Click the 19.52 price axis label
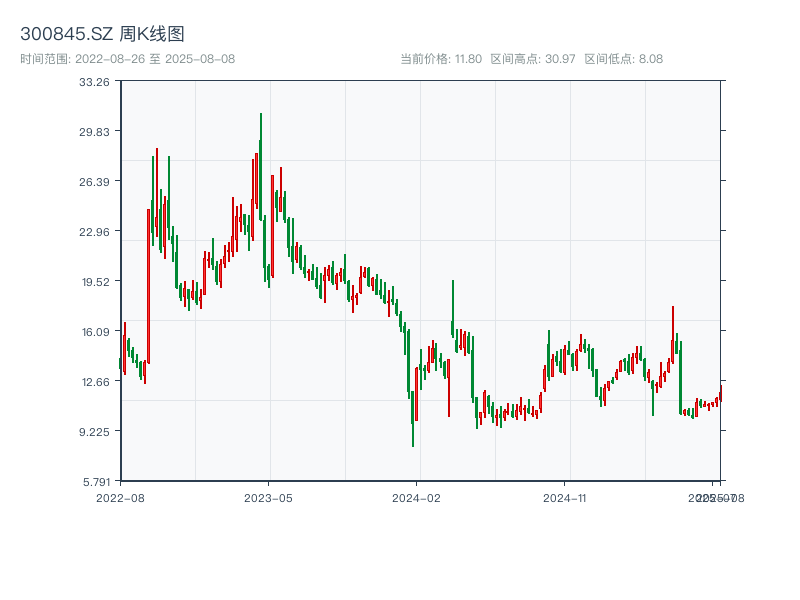Image resolution: width=800 pixels, height=600 pixels. [95, 282]
